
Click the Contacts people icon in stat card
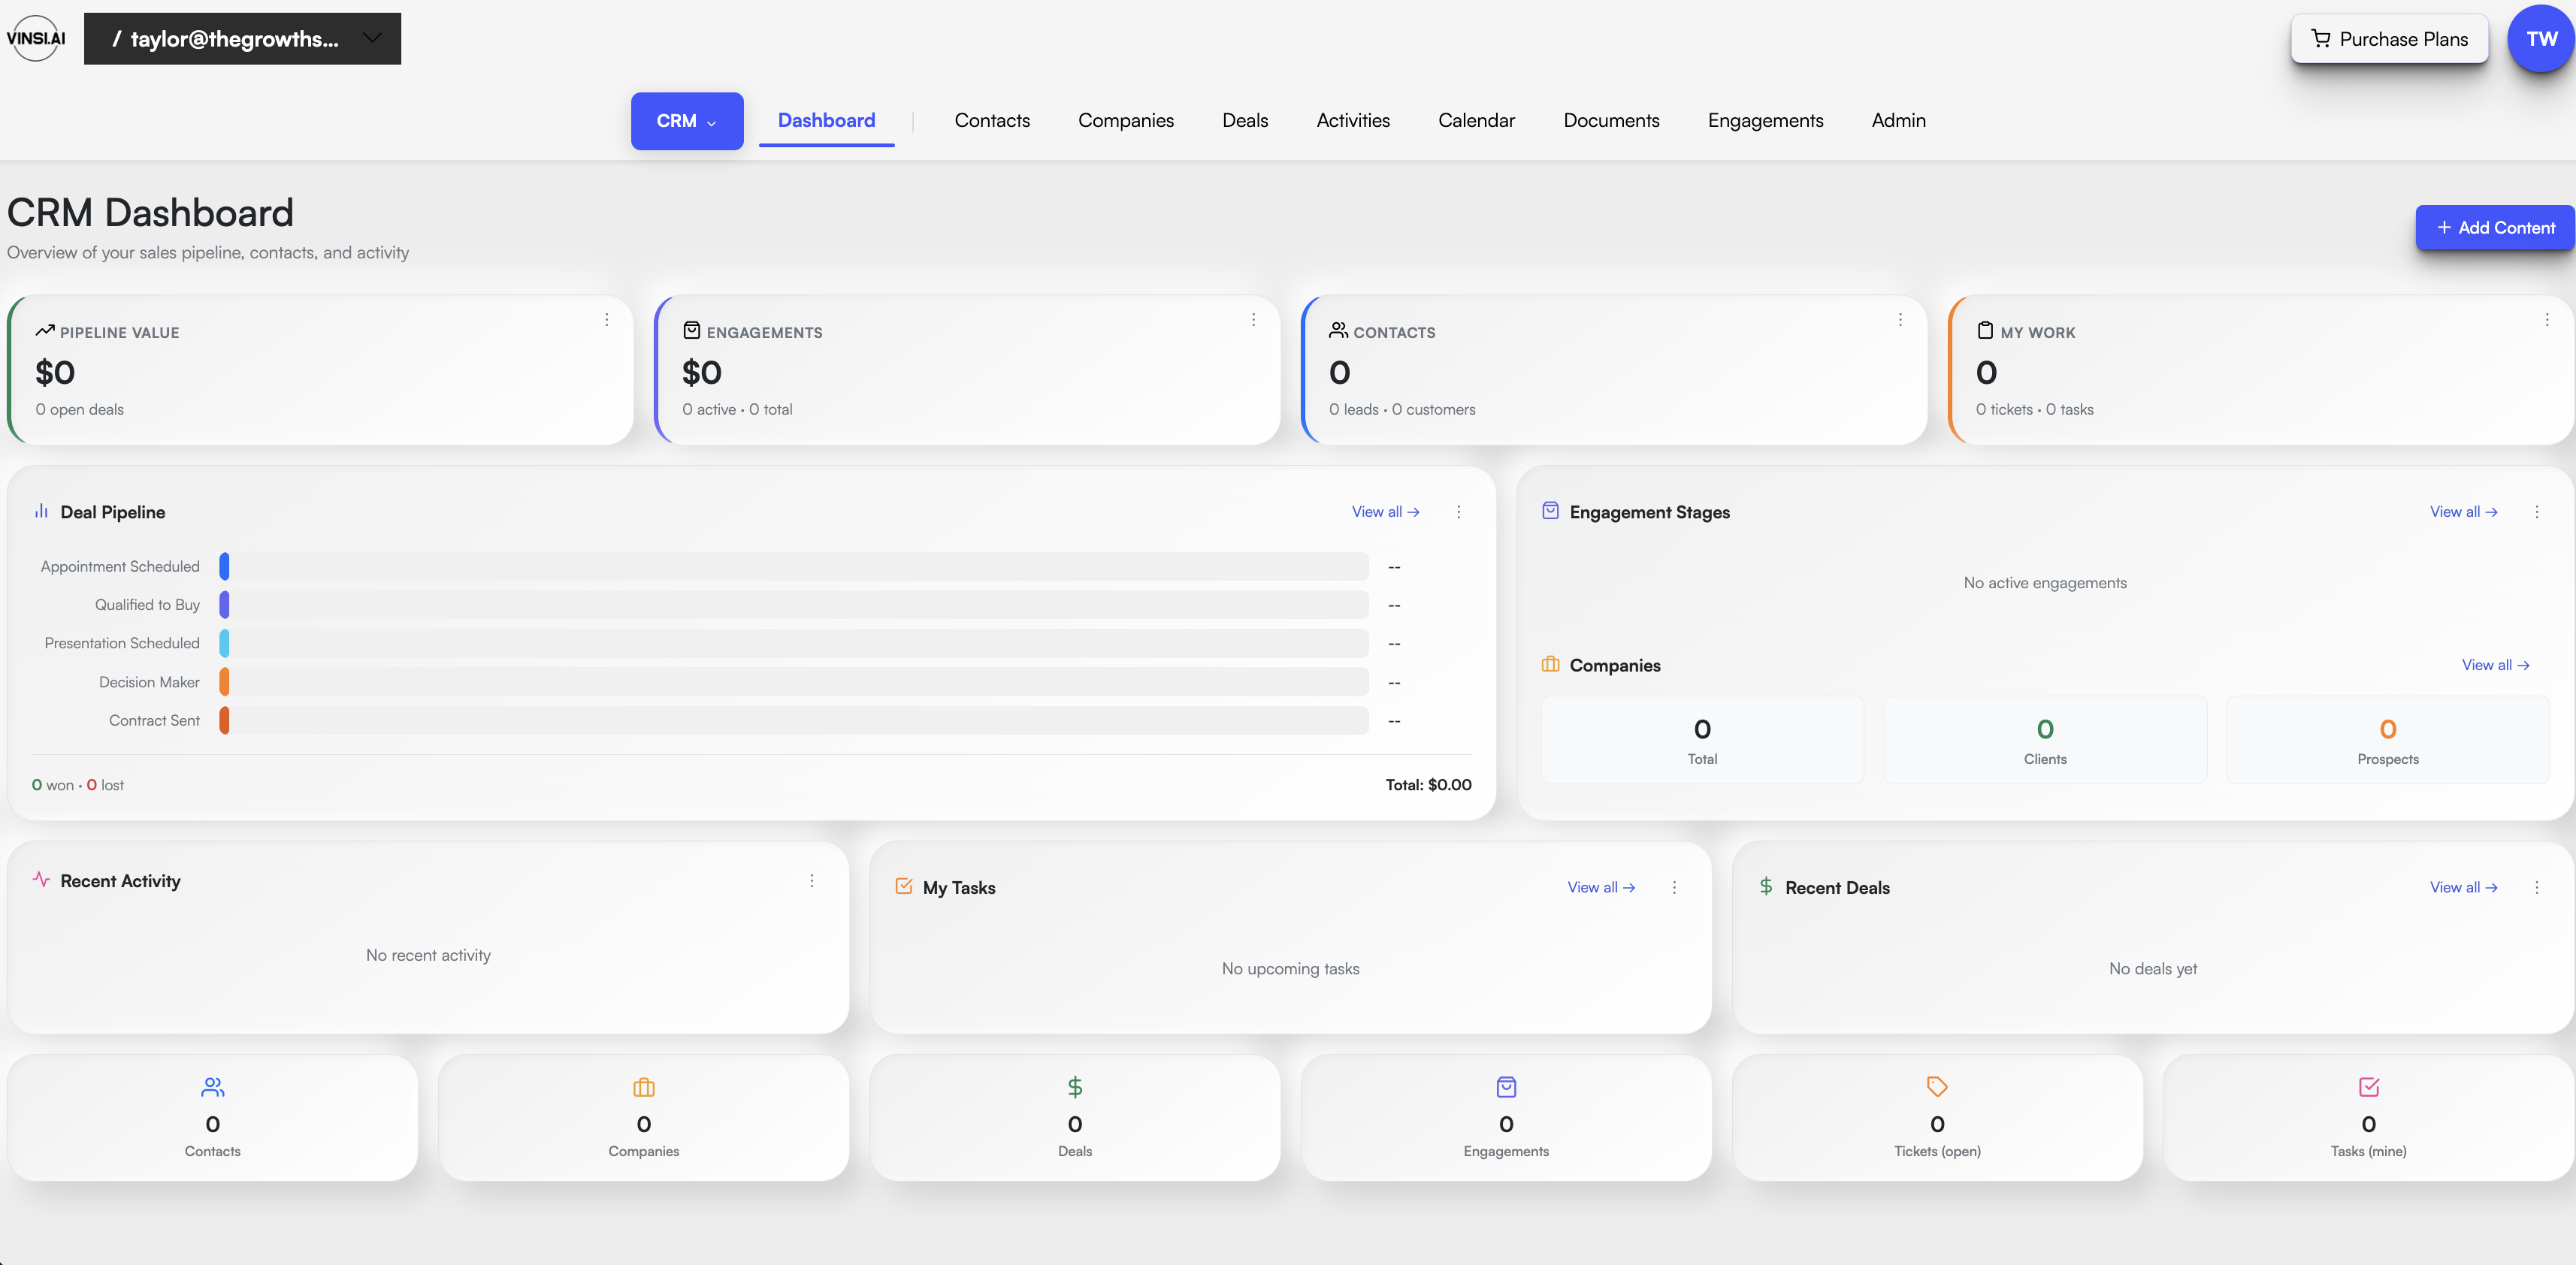1338,330
